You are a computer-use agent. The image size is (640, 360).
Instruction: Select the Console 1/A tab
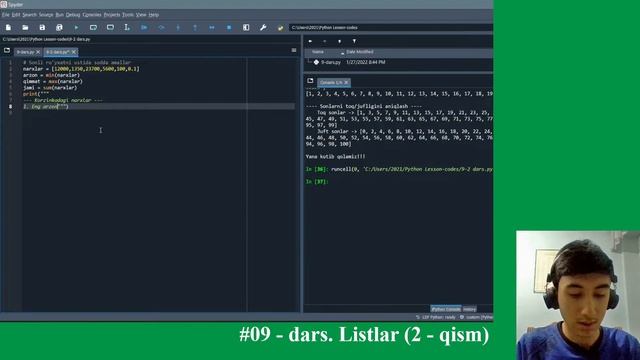331,82
